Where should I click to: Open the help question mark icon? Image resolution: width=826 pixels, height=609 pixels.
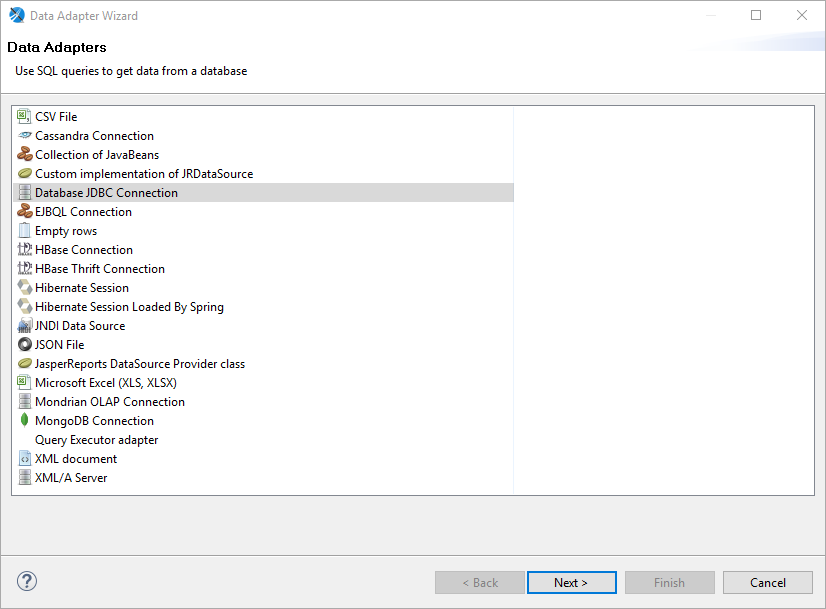pos(27,582)
